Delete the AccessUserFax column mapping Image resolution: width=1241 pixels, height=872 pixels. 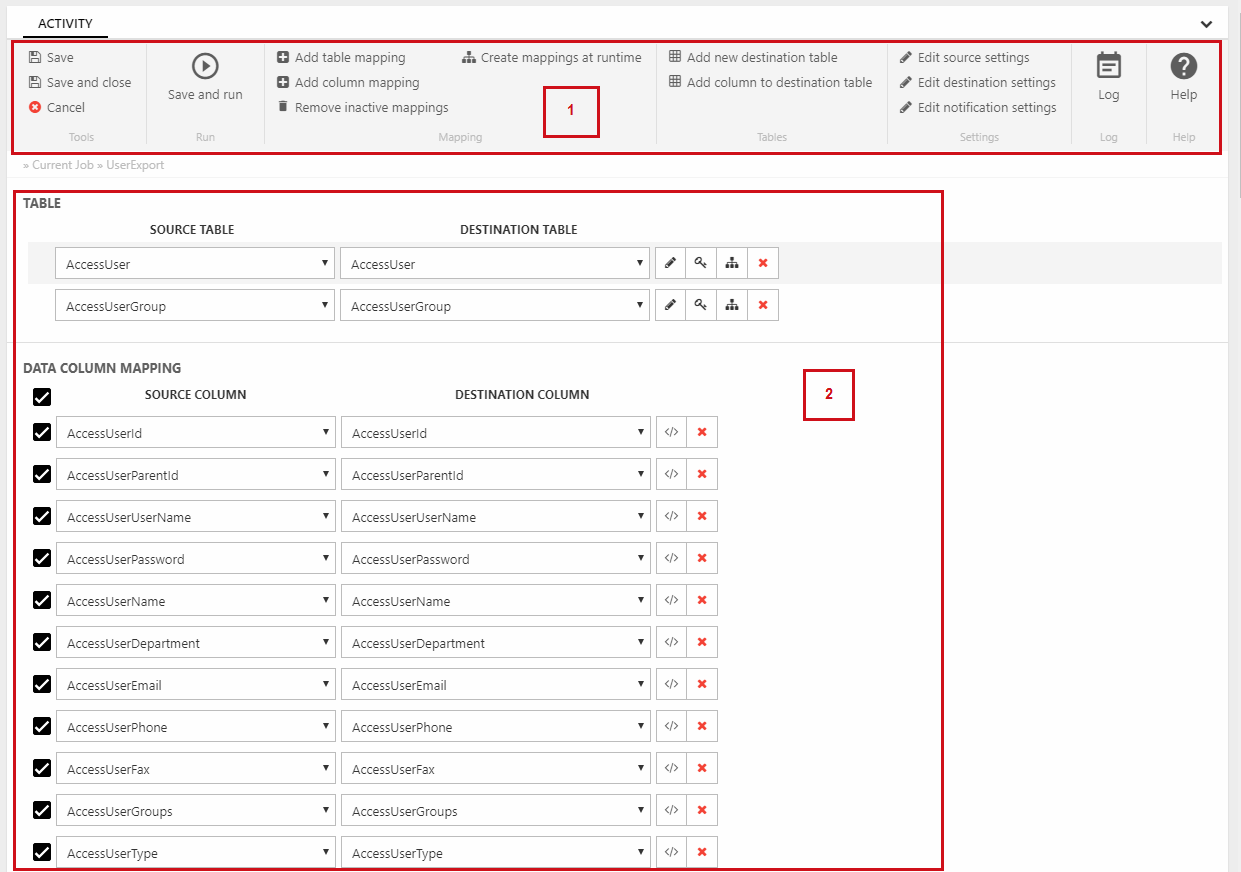pos(702,769)
